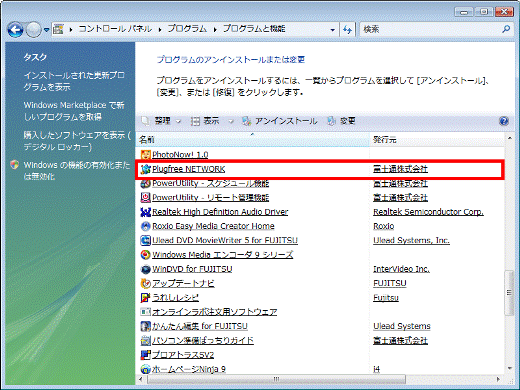
Task: Open the 整理 dropdown menu
Action: pos(178,121)
